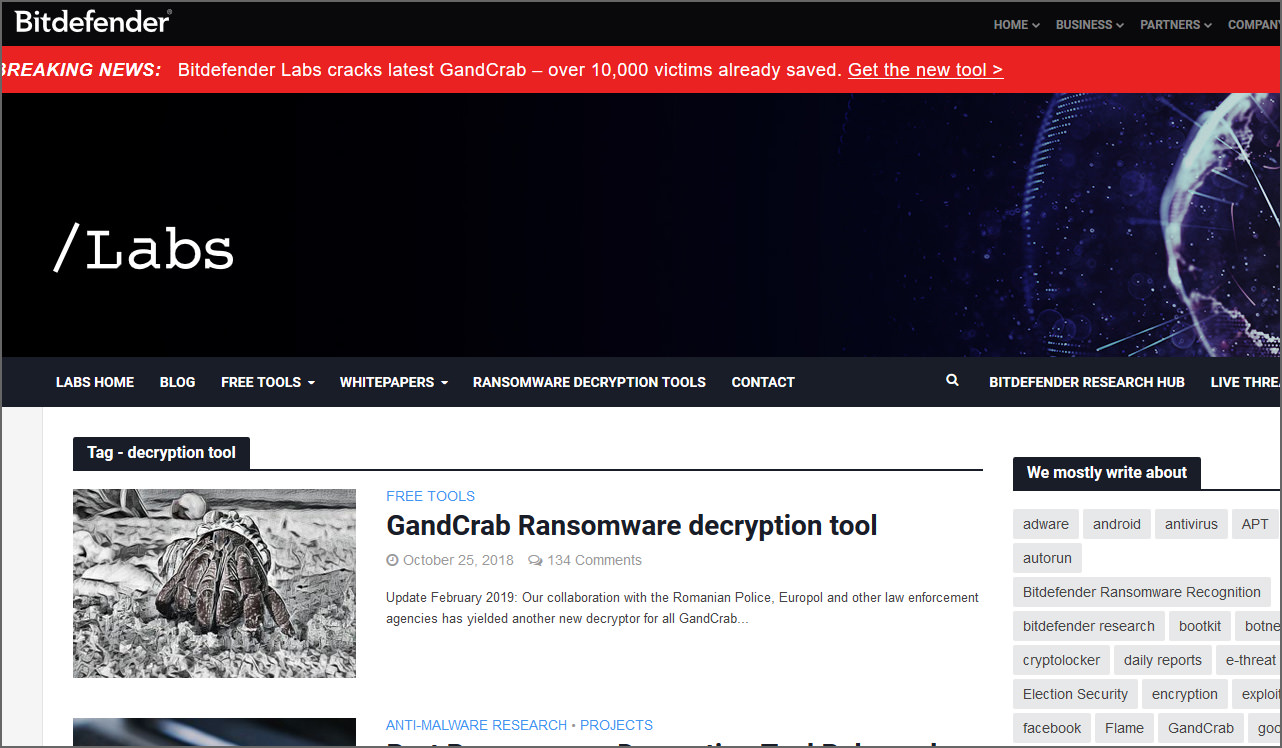
Task: Select the 'android' tag
Action: click(x=1117, y=524)
